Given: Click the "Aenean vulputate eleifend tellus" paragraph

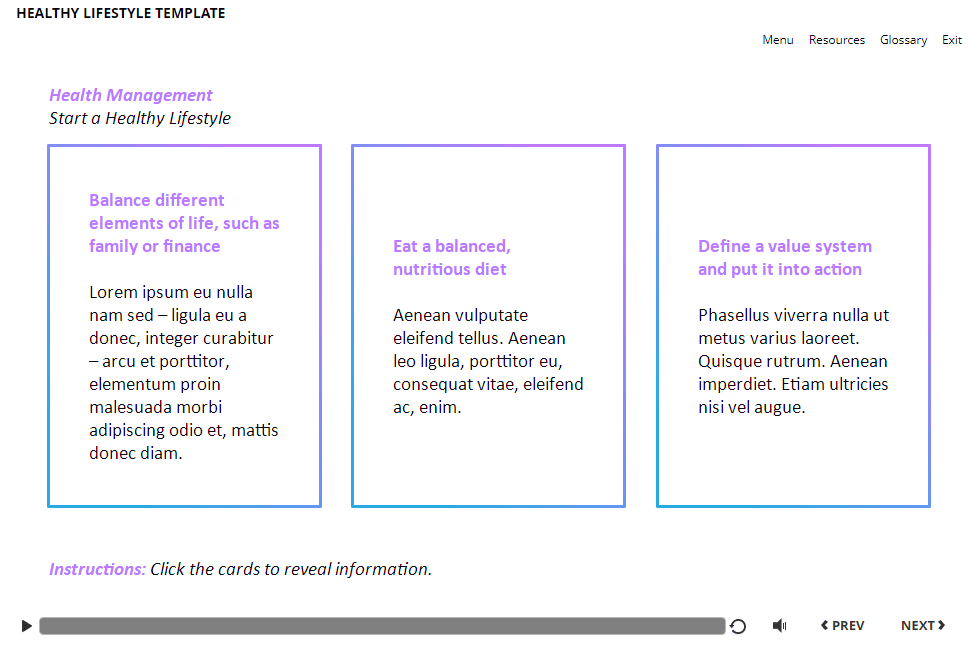Looking at the screenshot, I should coord(488,361).
